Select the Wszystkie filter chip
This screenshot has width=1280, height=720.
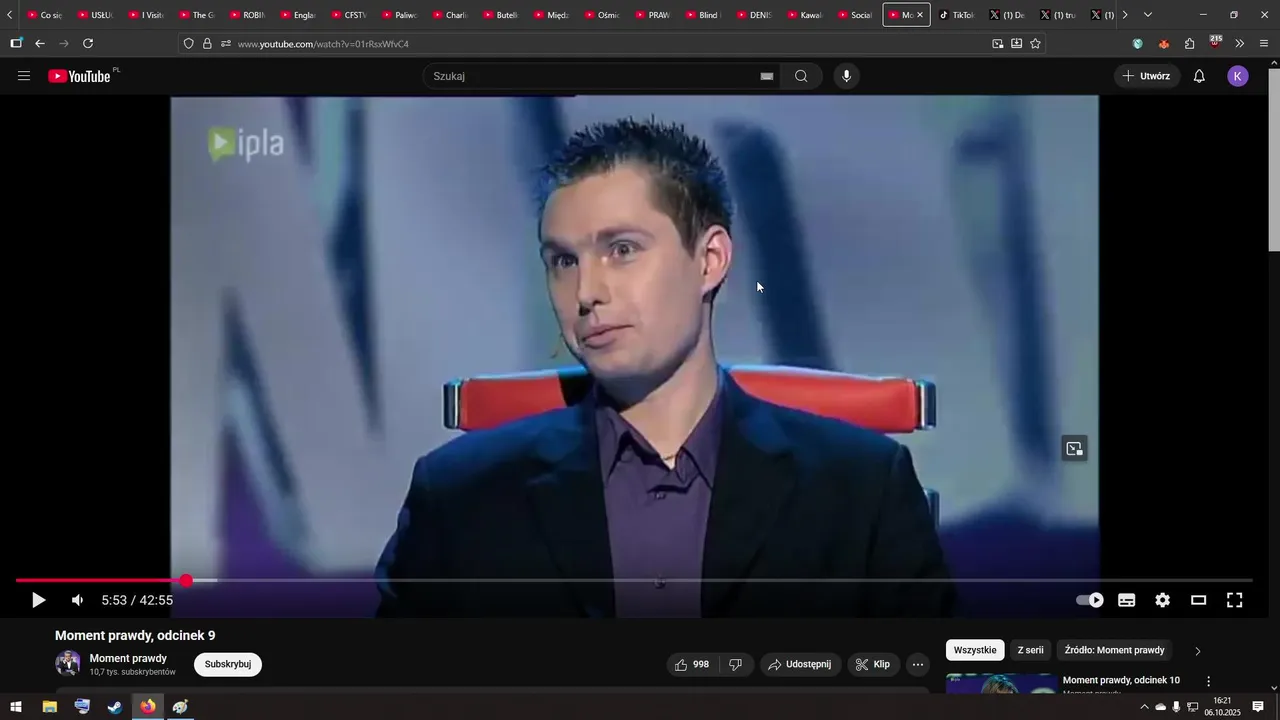tap(975, 650)
